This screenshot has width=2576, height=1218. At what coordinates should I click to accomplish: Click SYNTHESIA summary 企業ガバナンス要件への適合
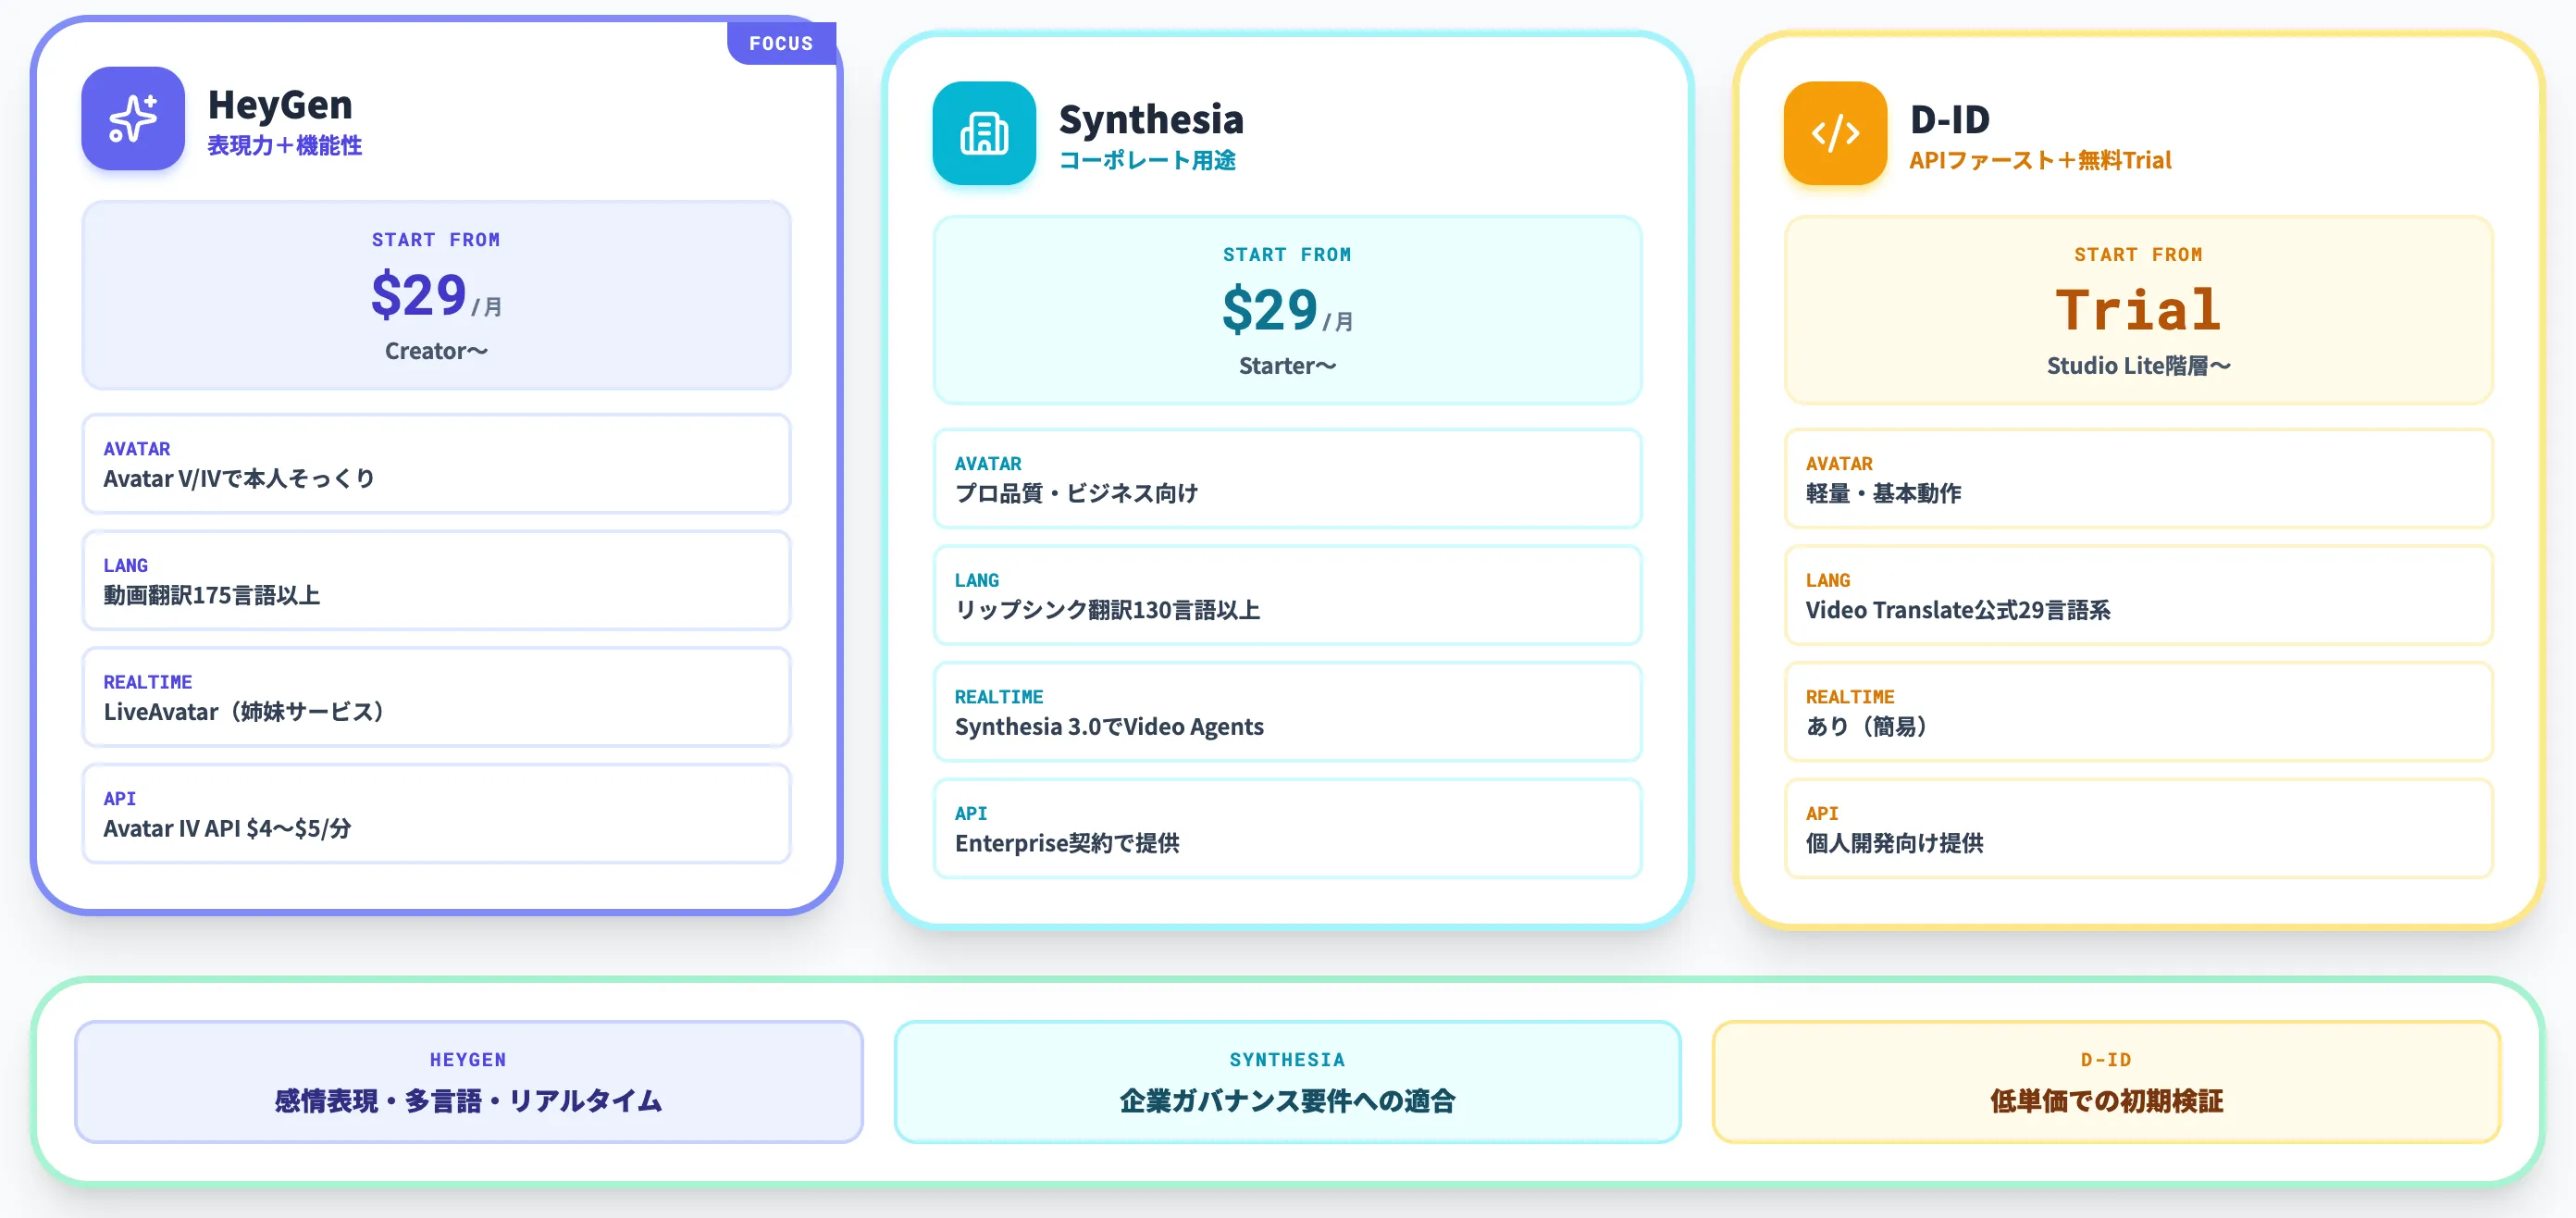click(1287, 1082)
